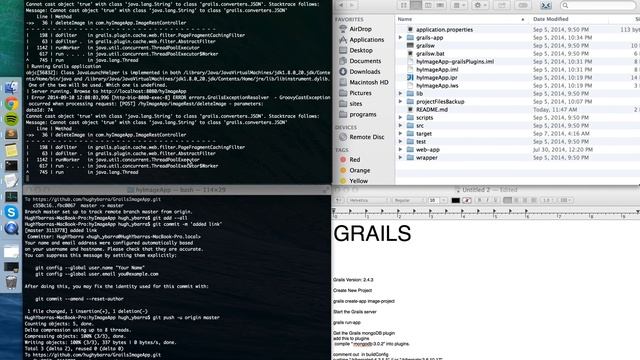Viewport: 640px width, 360px height.
Task: Open Sublime Text from the Dock
Action: 11,134
